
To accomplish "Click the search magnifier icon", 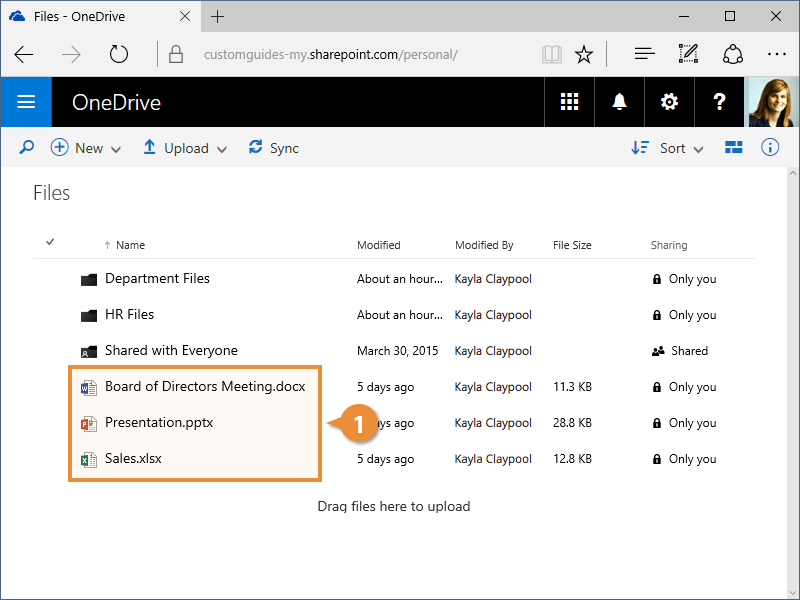I will pos(27,148).
